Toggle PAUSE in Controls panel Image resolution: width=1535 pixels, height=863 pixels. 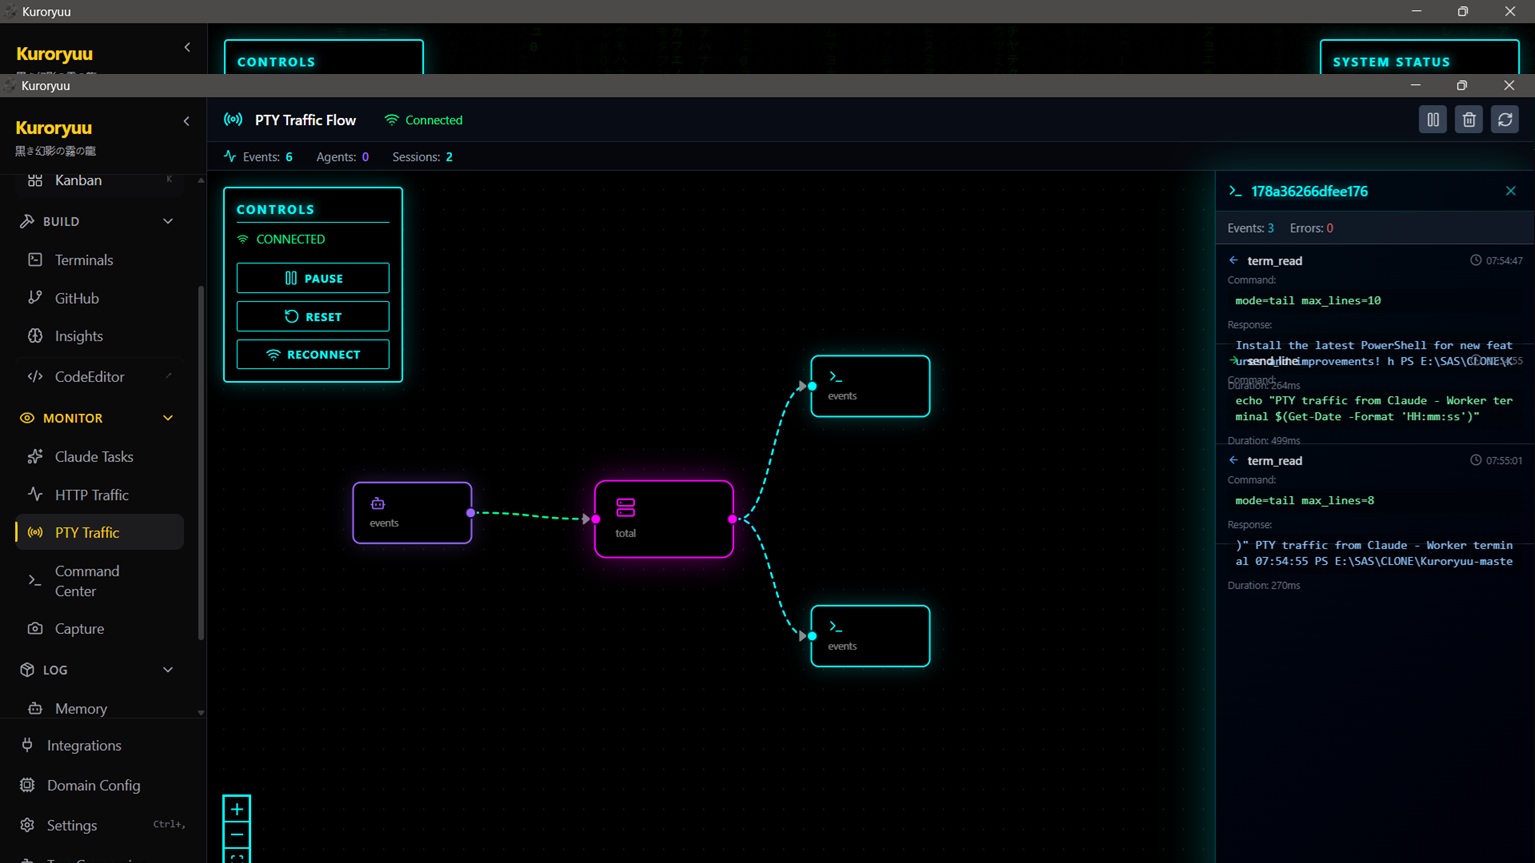point(313,278)
